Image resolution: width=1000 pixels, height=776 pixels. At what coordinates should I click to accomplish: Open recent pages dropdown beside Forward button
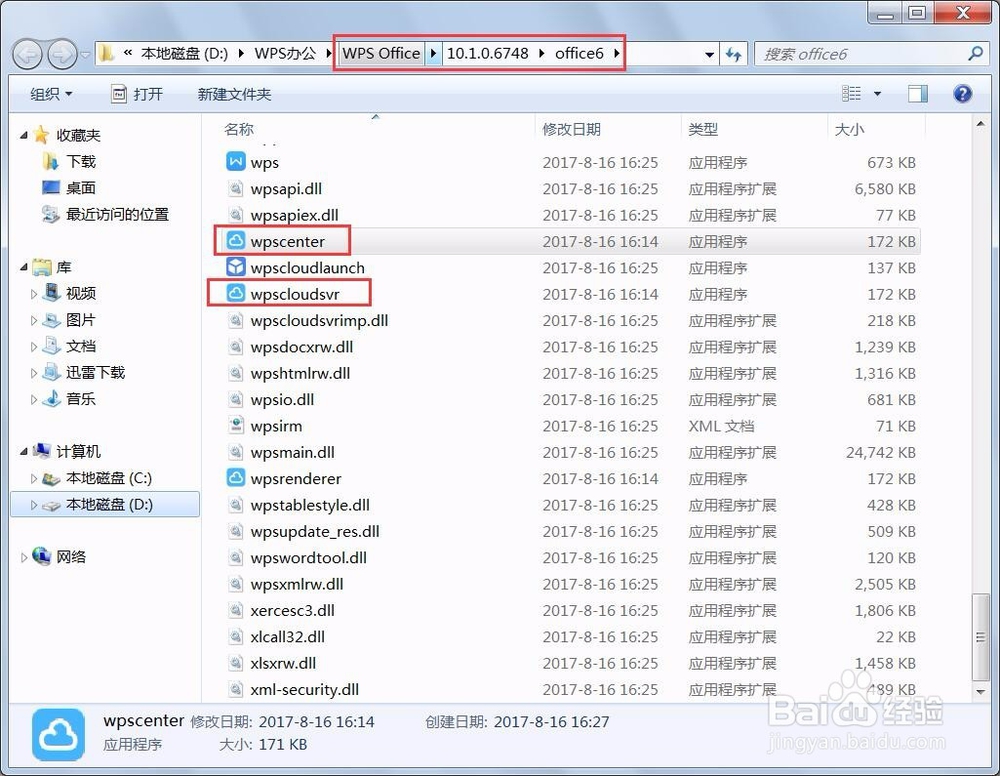pos(85,55)
